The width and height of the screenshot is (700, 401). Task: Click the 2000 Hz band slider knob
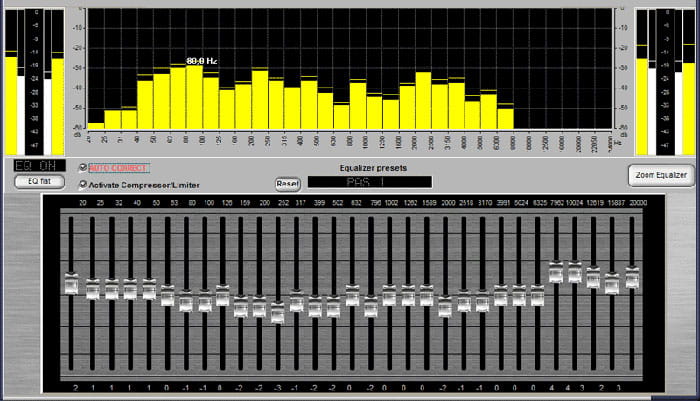click(x=445, y=307)
